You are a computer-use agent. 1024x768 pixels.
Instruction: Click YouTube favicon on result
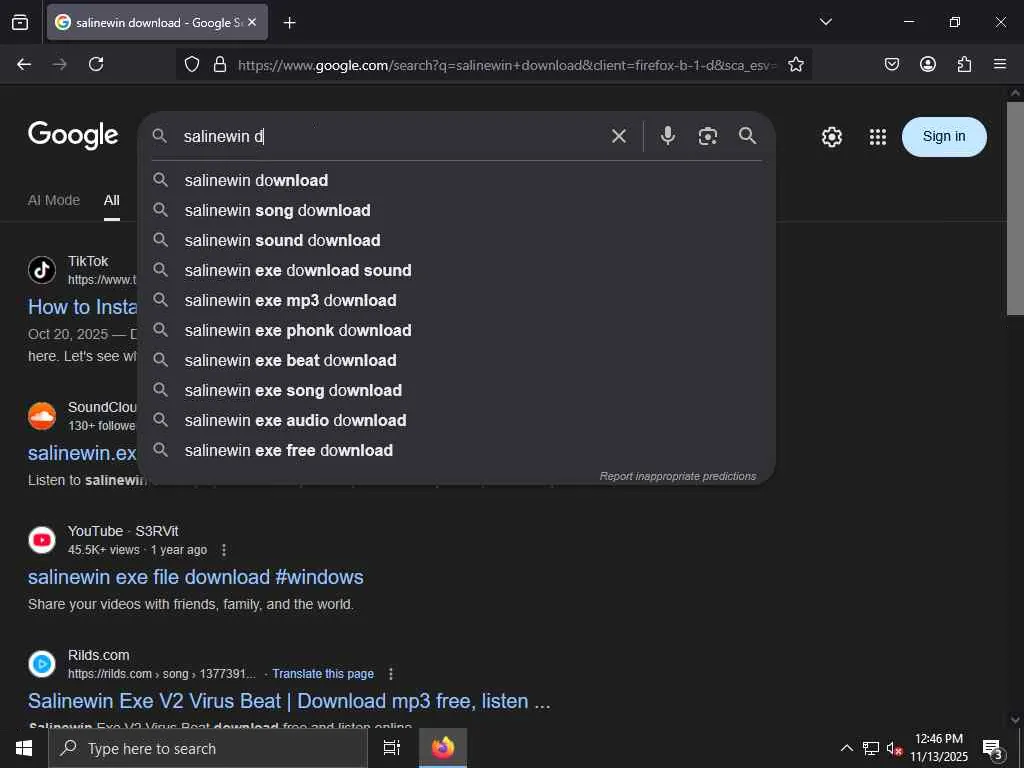[x=42, y=539]
